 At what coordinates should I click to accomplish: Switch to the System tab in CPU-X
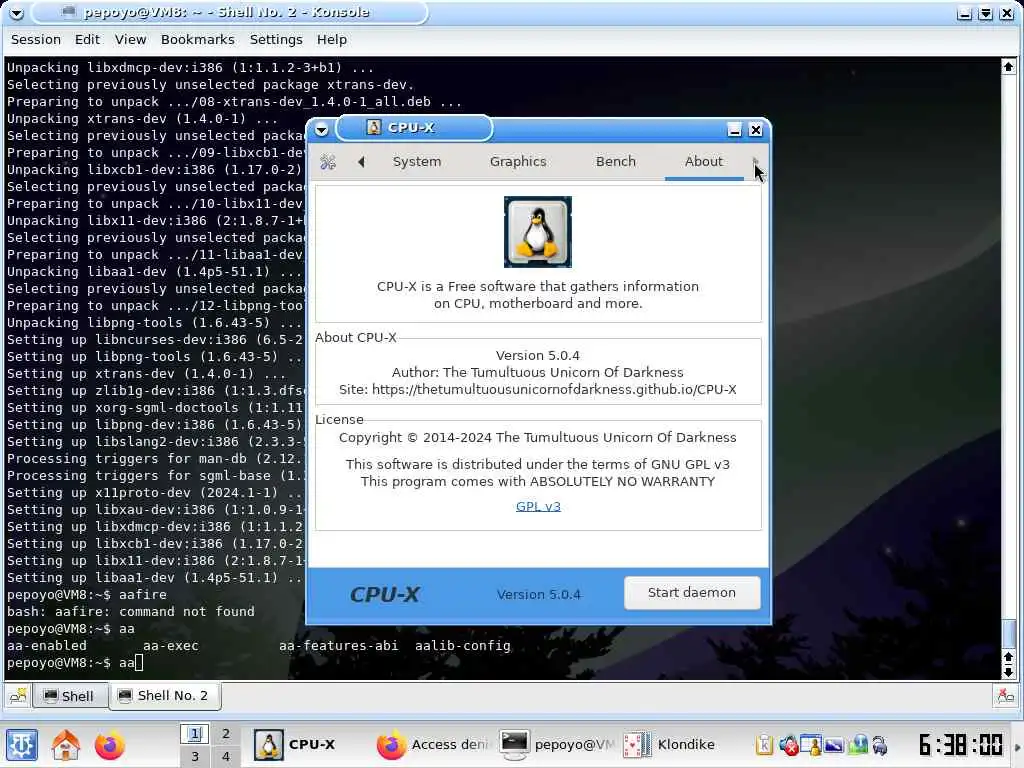pyautogui.click(x=417, y=161)
